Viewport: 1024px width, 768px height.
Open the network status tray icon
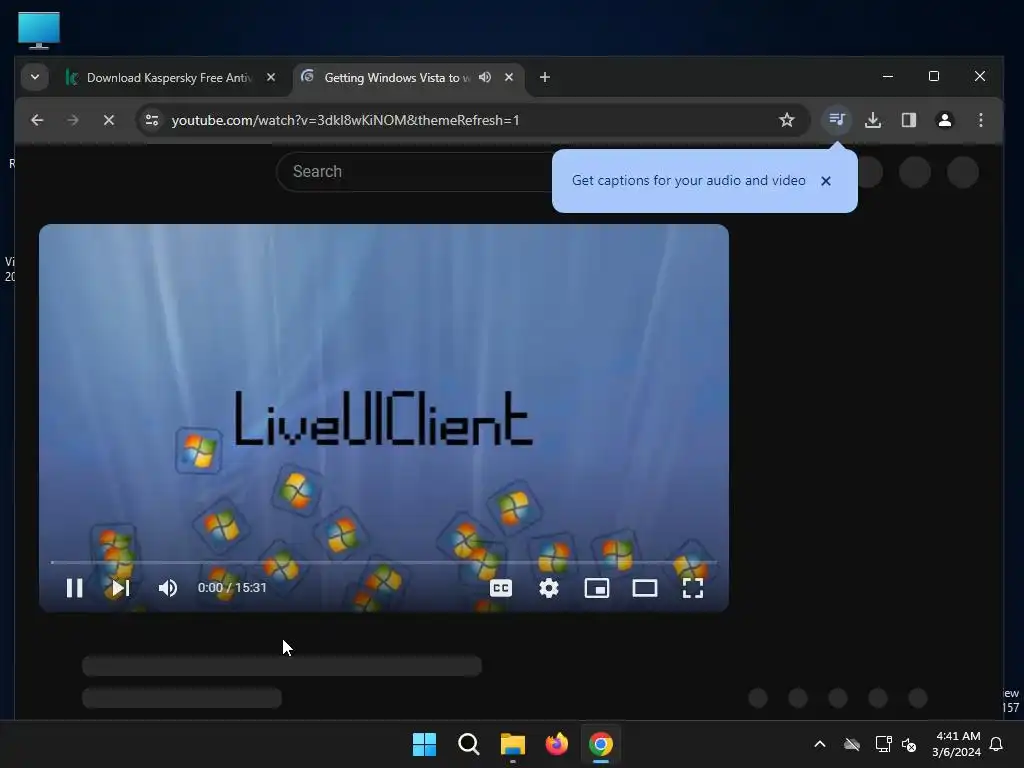883,744
